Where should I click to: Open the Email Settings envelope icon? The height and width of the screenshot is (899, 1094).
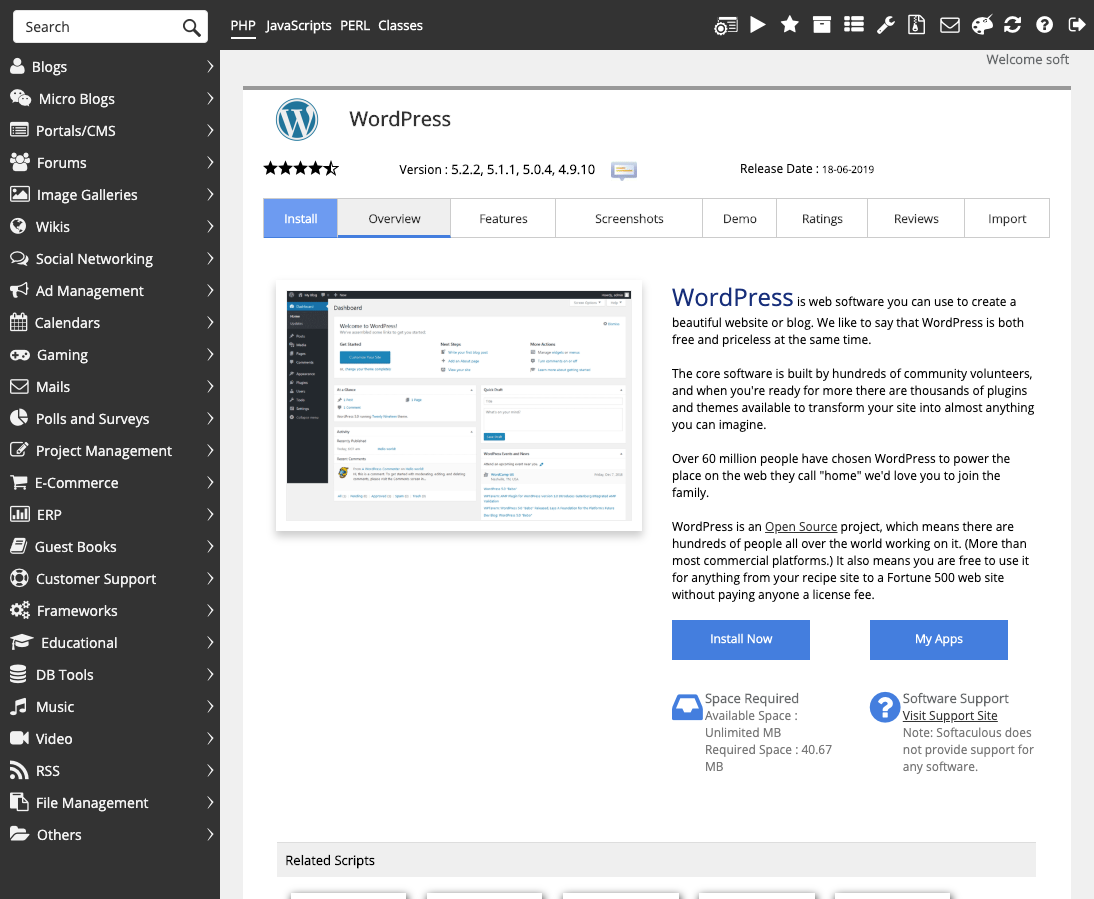pyautogui.click(x=949, y=24)
